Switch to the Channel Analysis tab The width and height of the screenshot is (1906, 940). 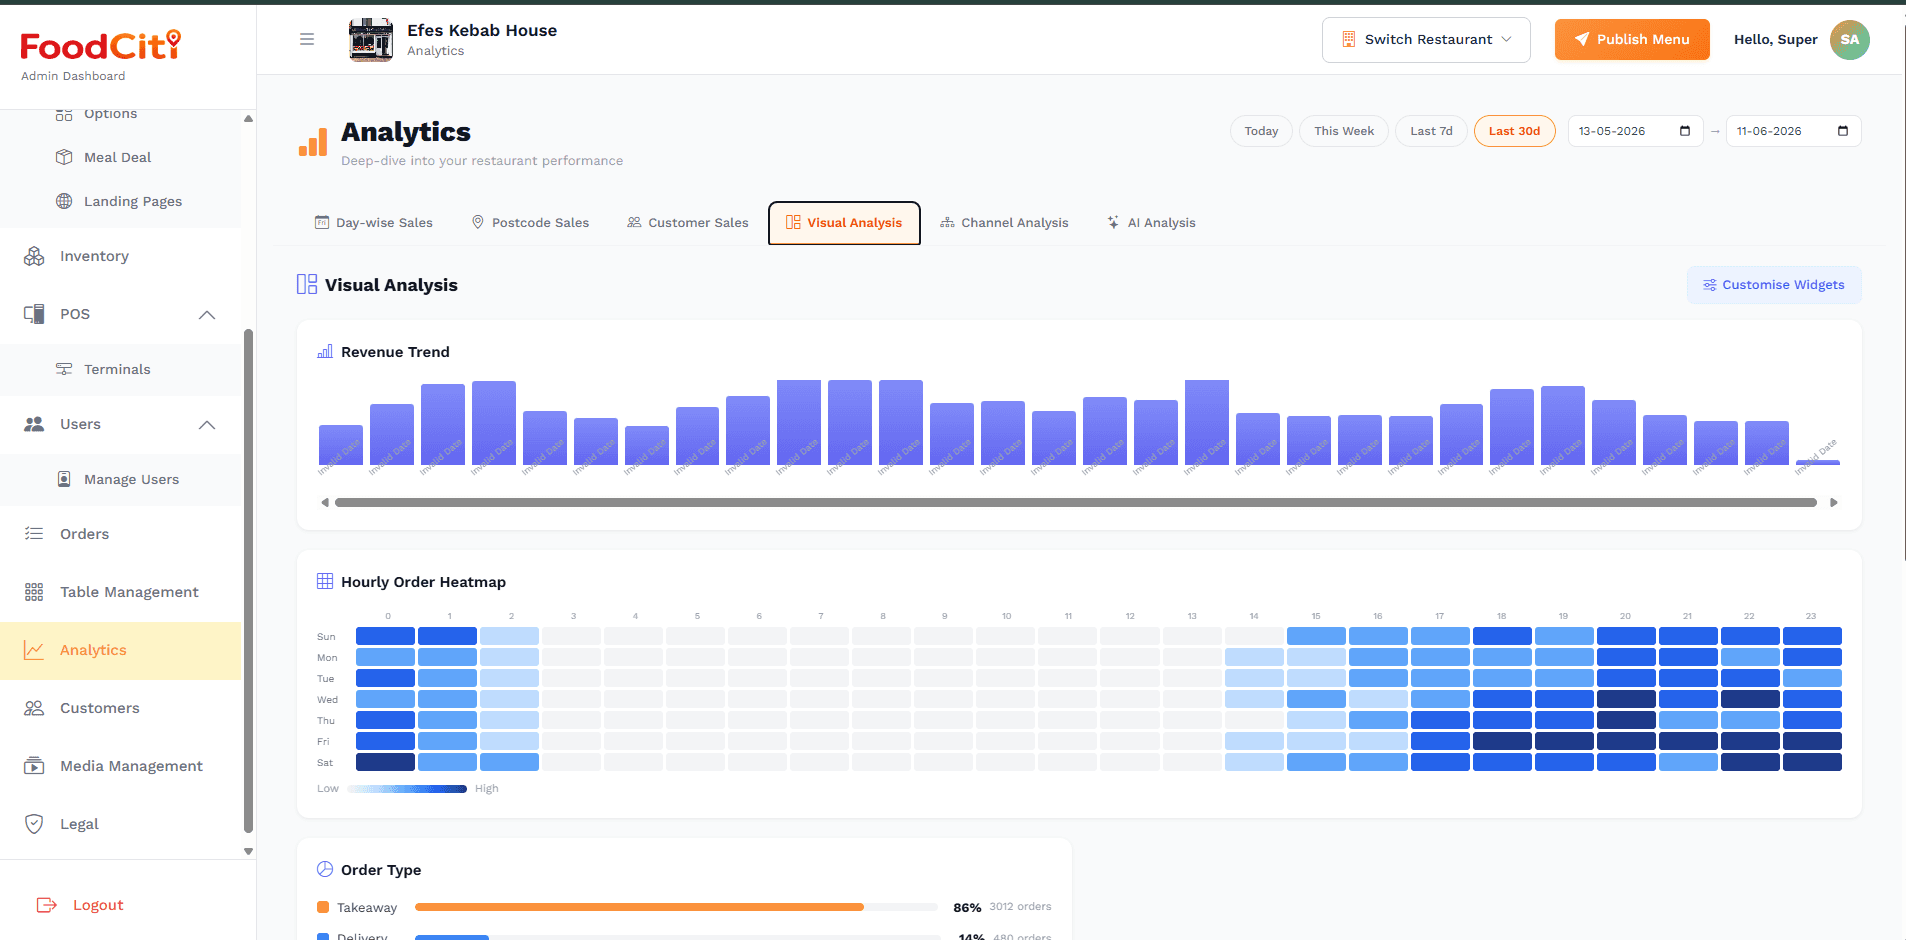click(x=1004, y=223)
